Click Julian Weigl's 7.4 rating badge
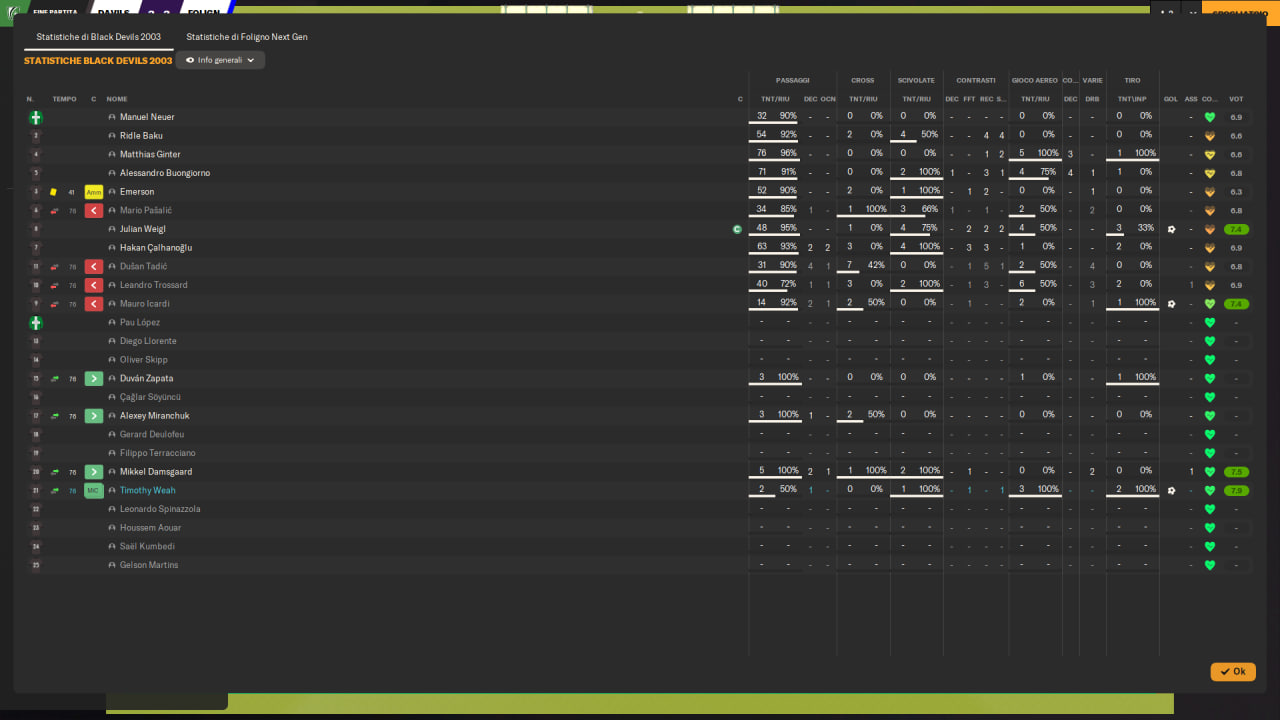The image size is (1280, 720). point(1237,229)
